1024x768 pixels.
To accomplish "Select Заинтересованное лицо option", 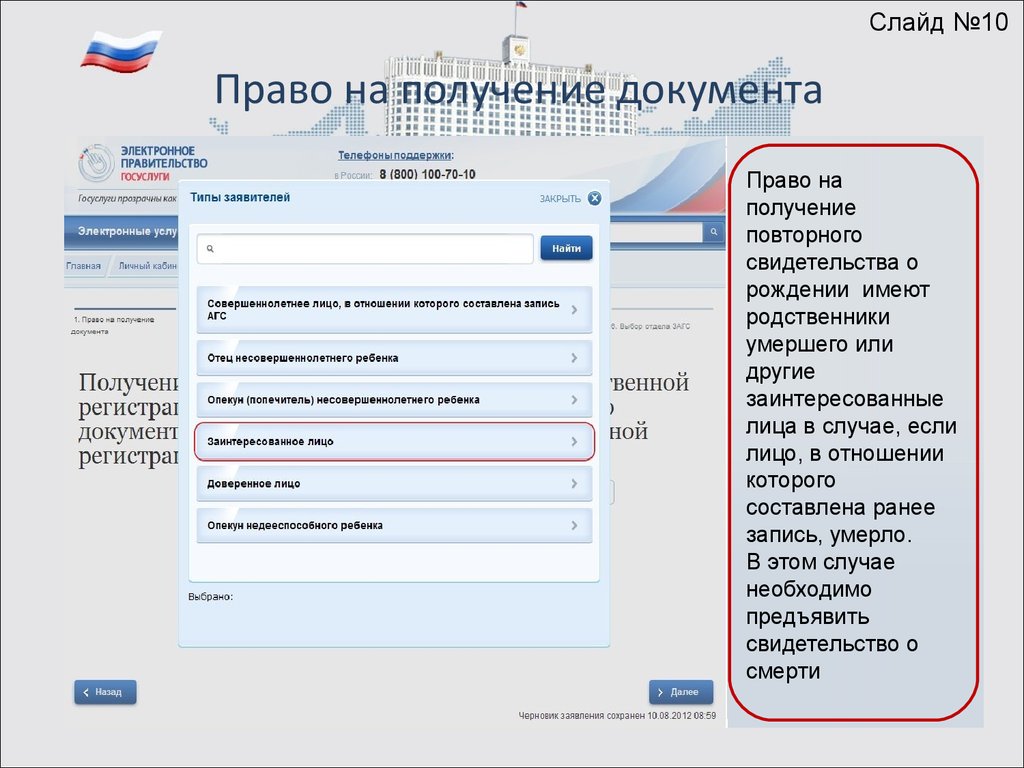I will pyautogui.click(x=394, y=441).
